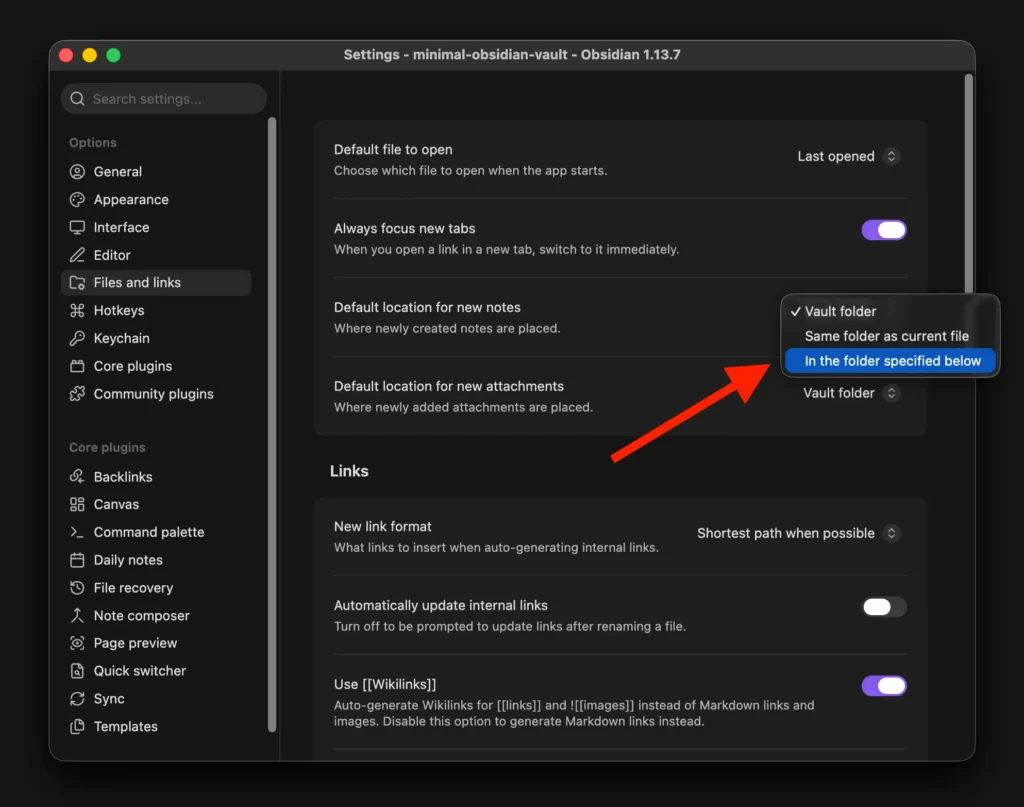Open Note composer plugin settings
Image resolution: width=1024 pixels, height=807 pixels.
pos(156,616)
